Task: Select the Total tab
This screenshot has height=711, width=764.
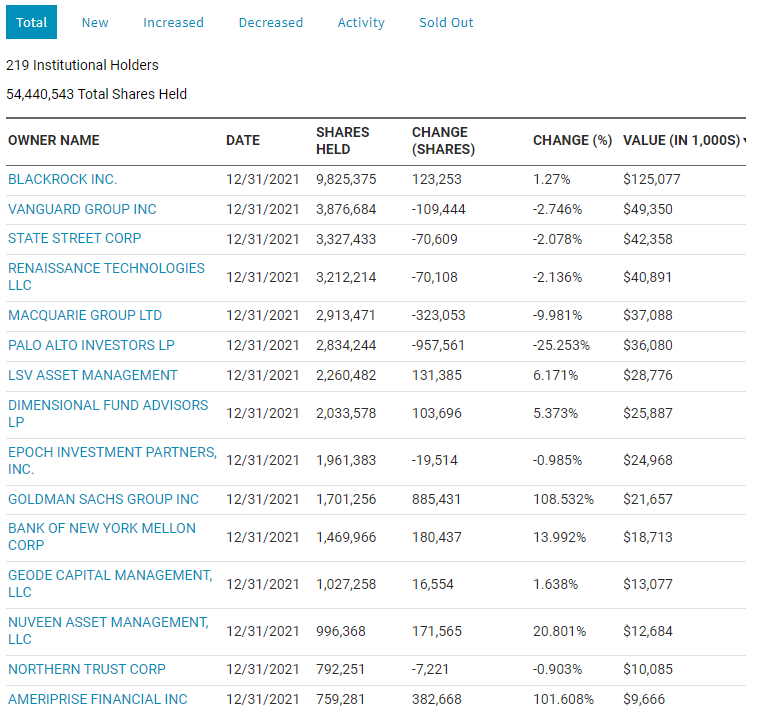Action: pyautogui.click(x=32, y=22)
